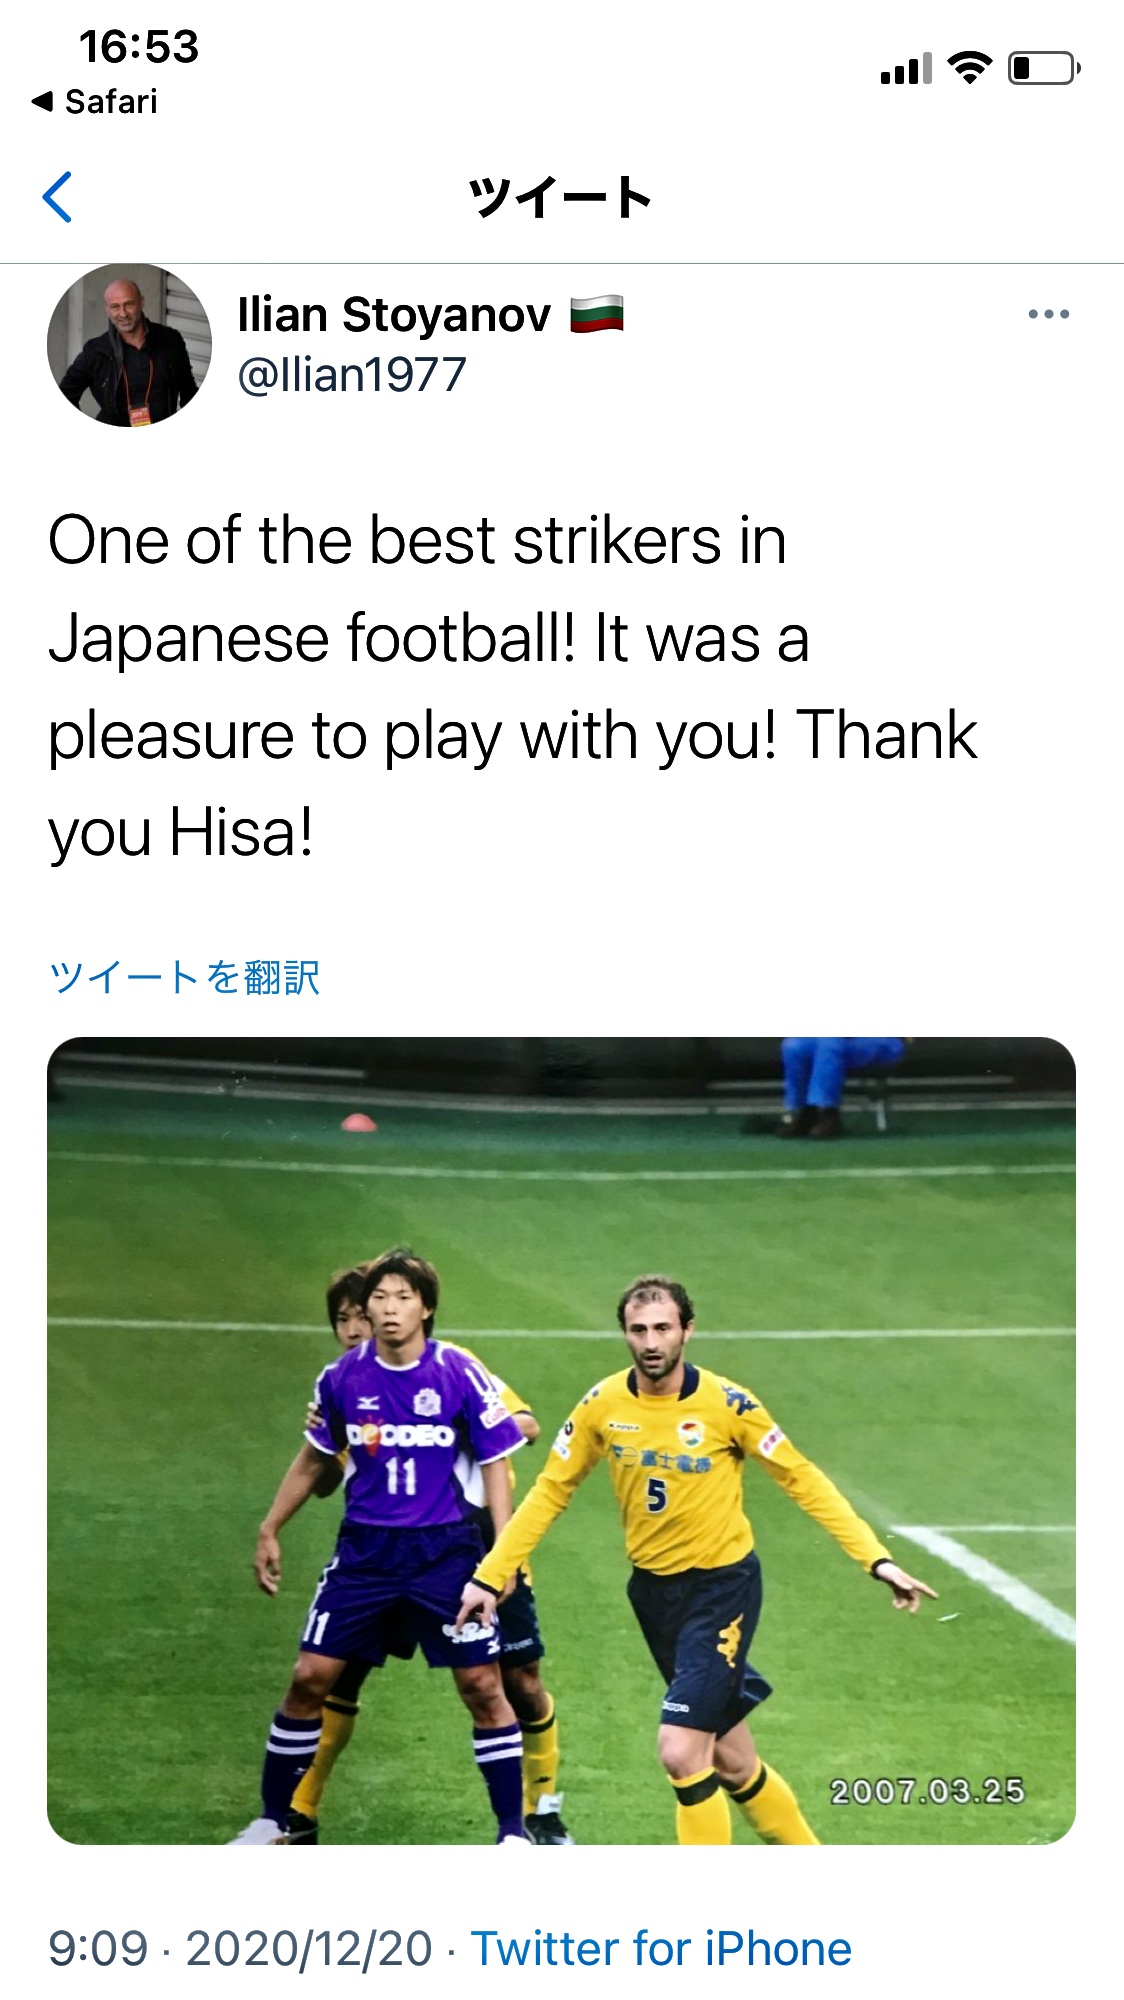Tap the battery indicator icon
Image resolution: width=1124 pixels, height=2000 pixels.
tap(1043, 68)
